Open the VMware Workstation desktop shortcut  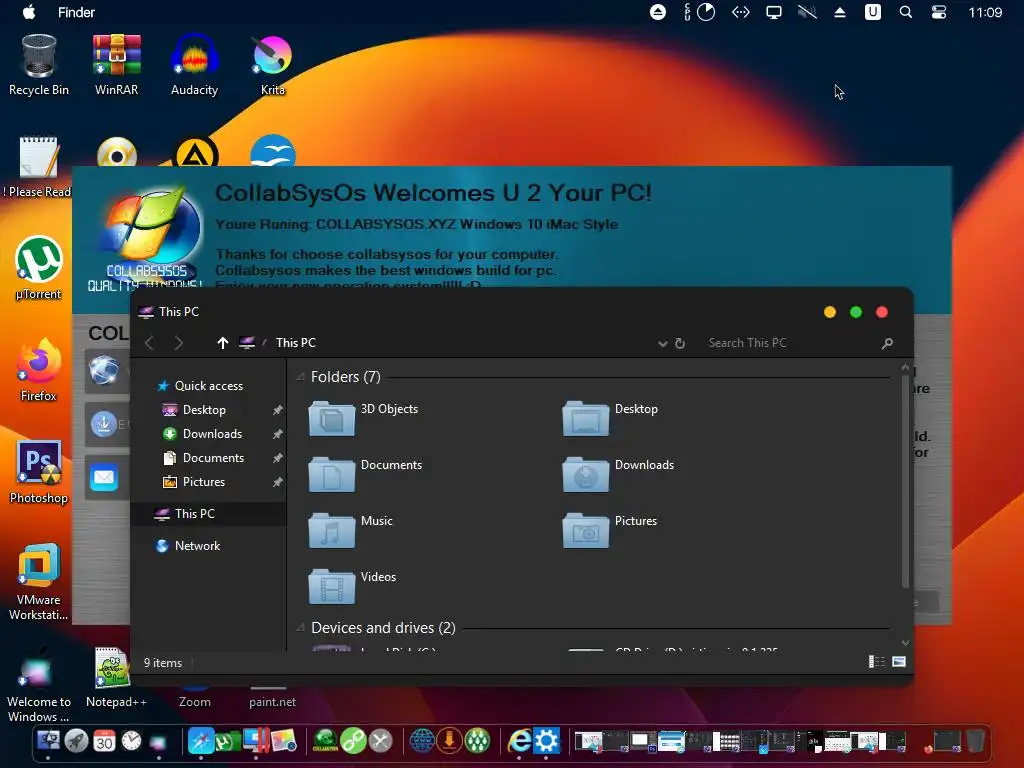click(x=39, y=581)
